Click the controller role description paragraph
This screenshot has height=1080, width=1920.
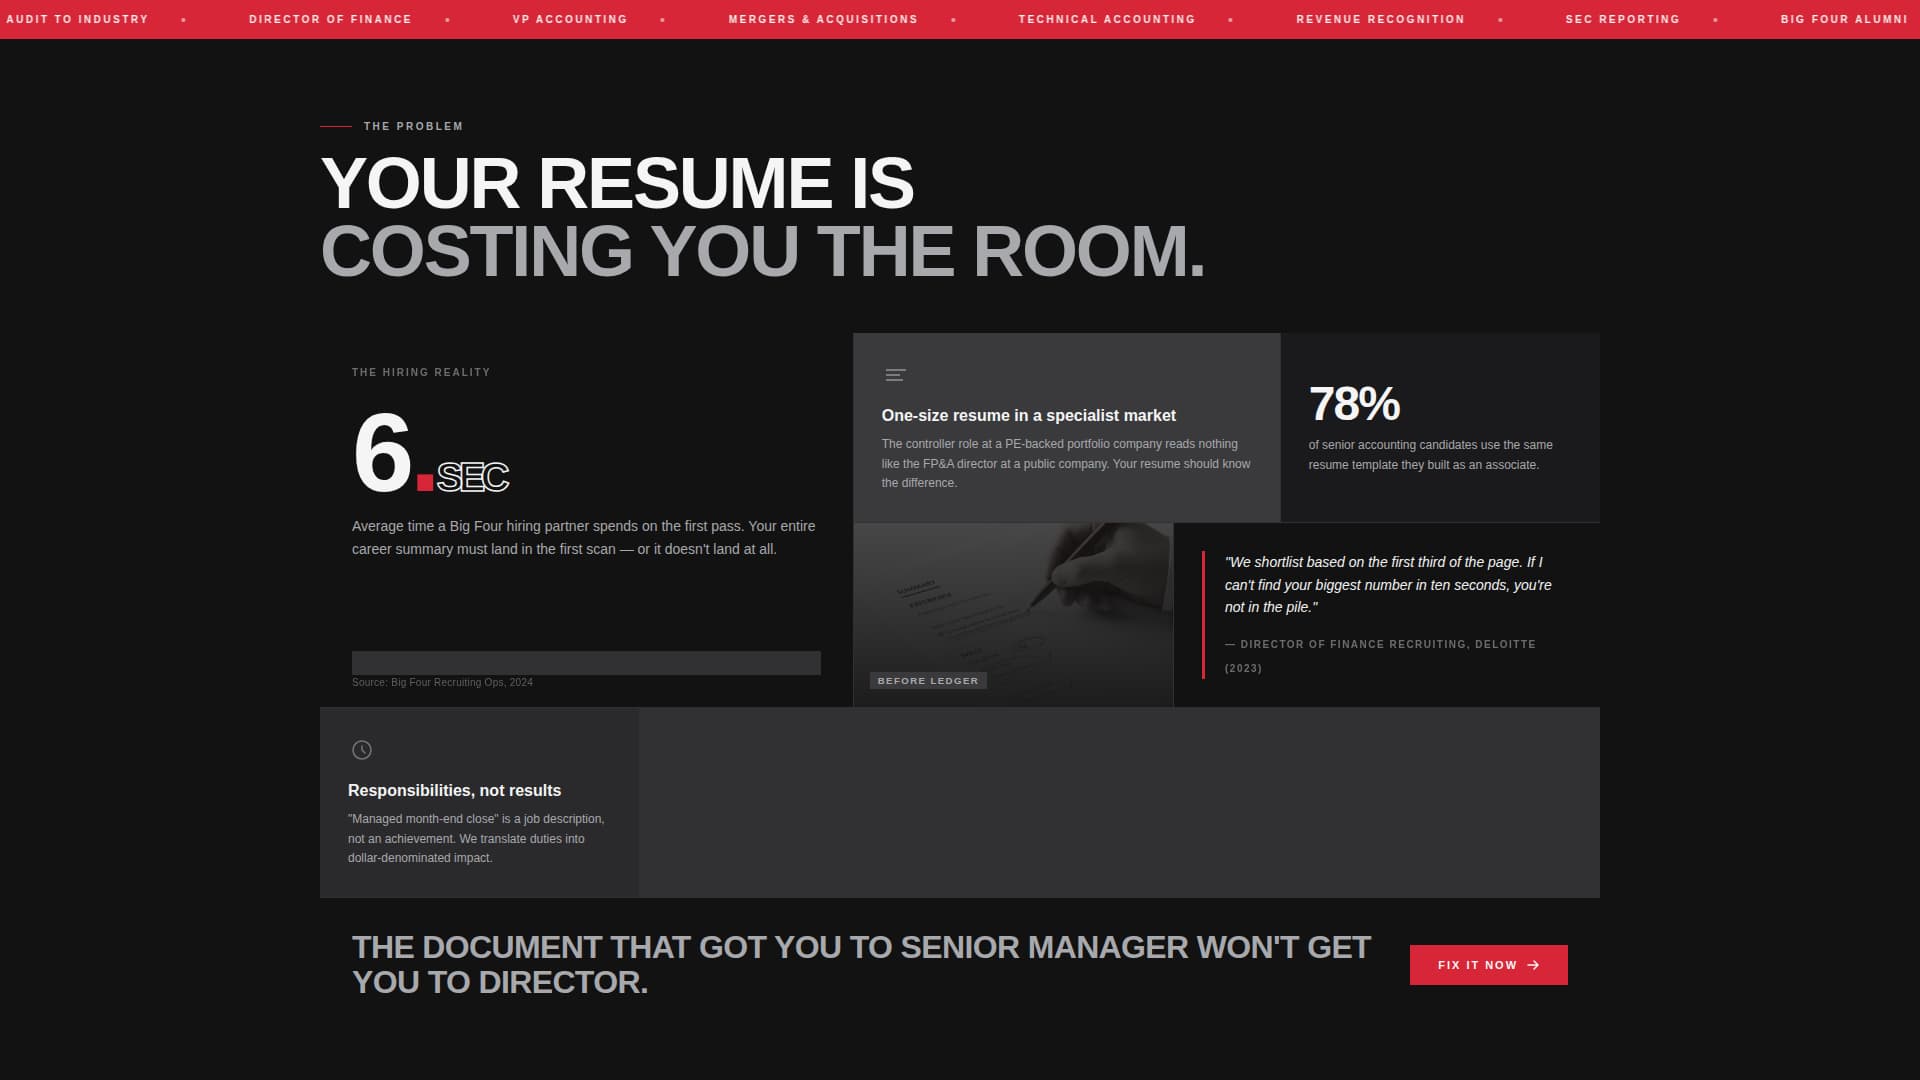pos(1066,463)
